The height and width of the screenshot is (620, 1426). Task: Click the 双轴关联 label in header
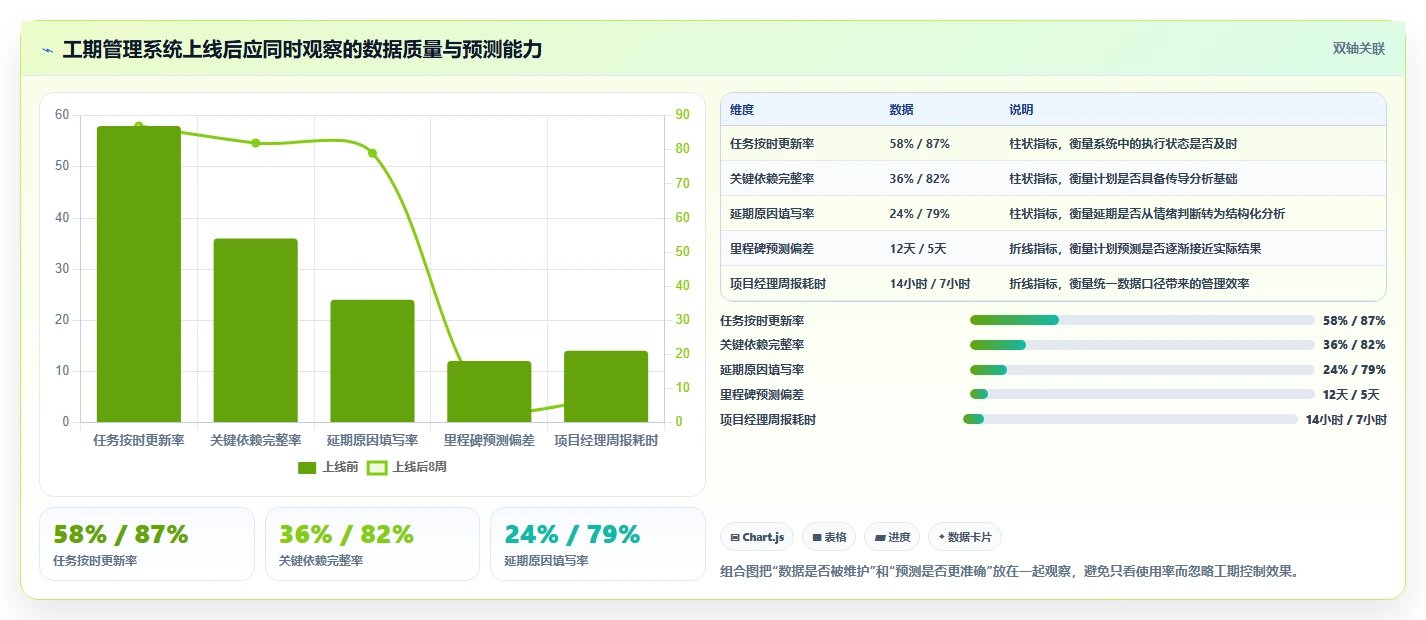click(x=1359, y=49)
